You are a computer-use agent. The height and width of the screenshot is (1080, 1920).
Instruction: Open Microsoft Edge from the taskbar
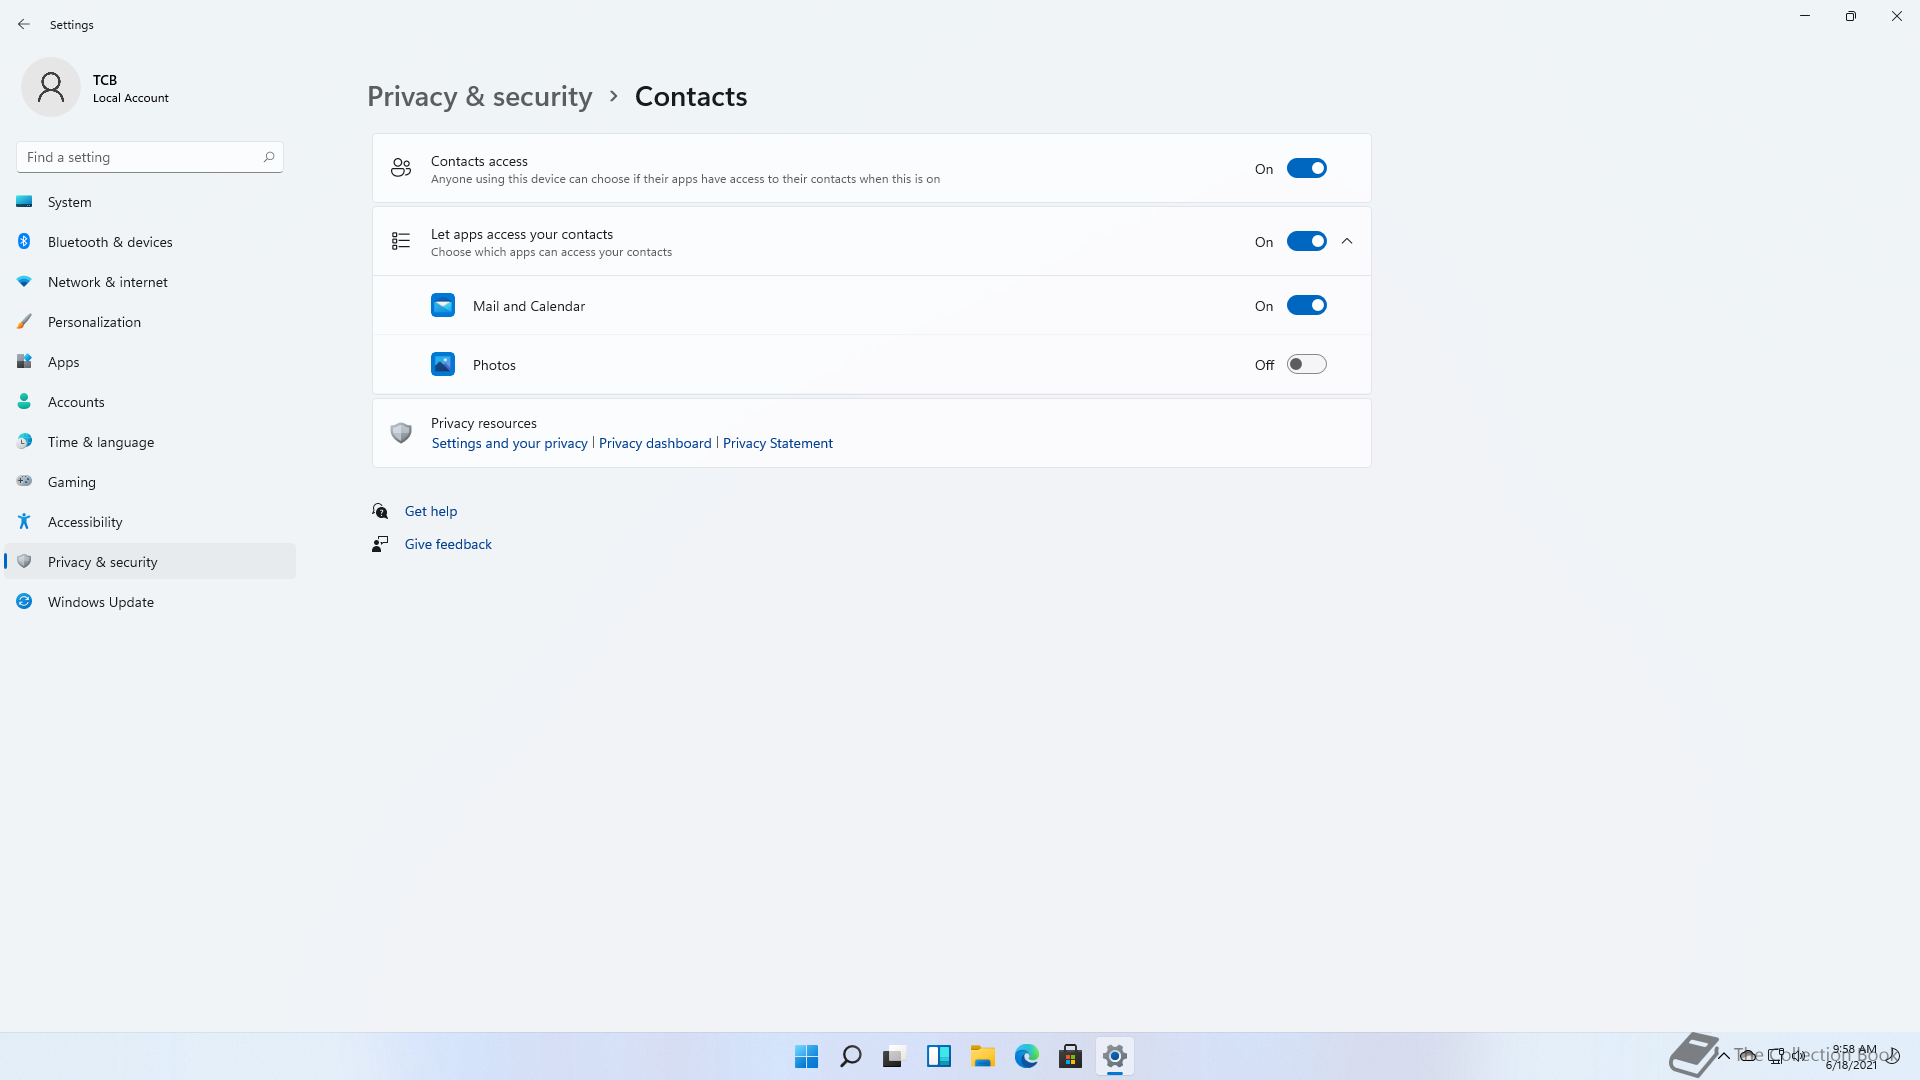click(1026, 1056)
